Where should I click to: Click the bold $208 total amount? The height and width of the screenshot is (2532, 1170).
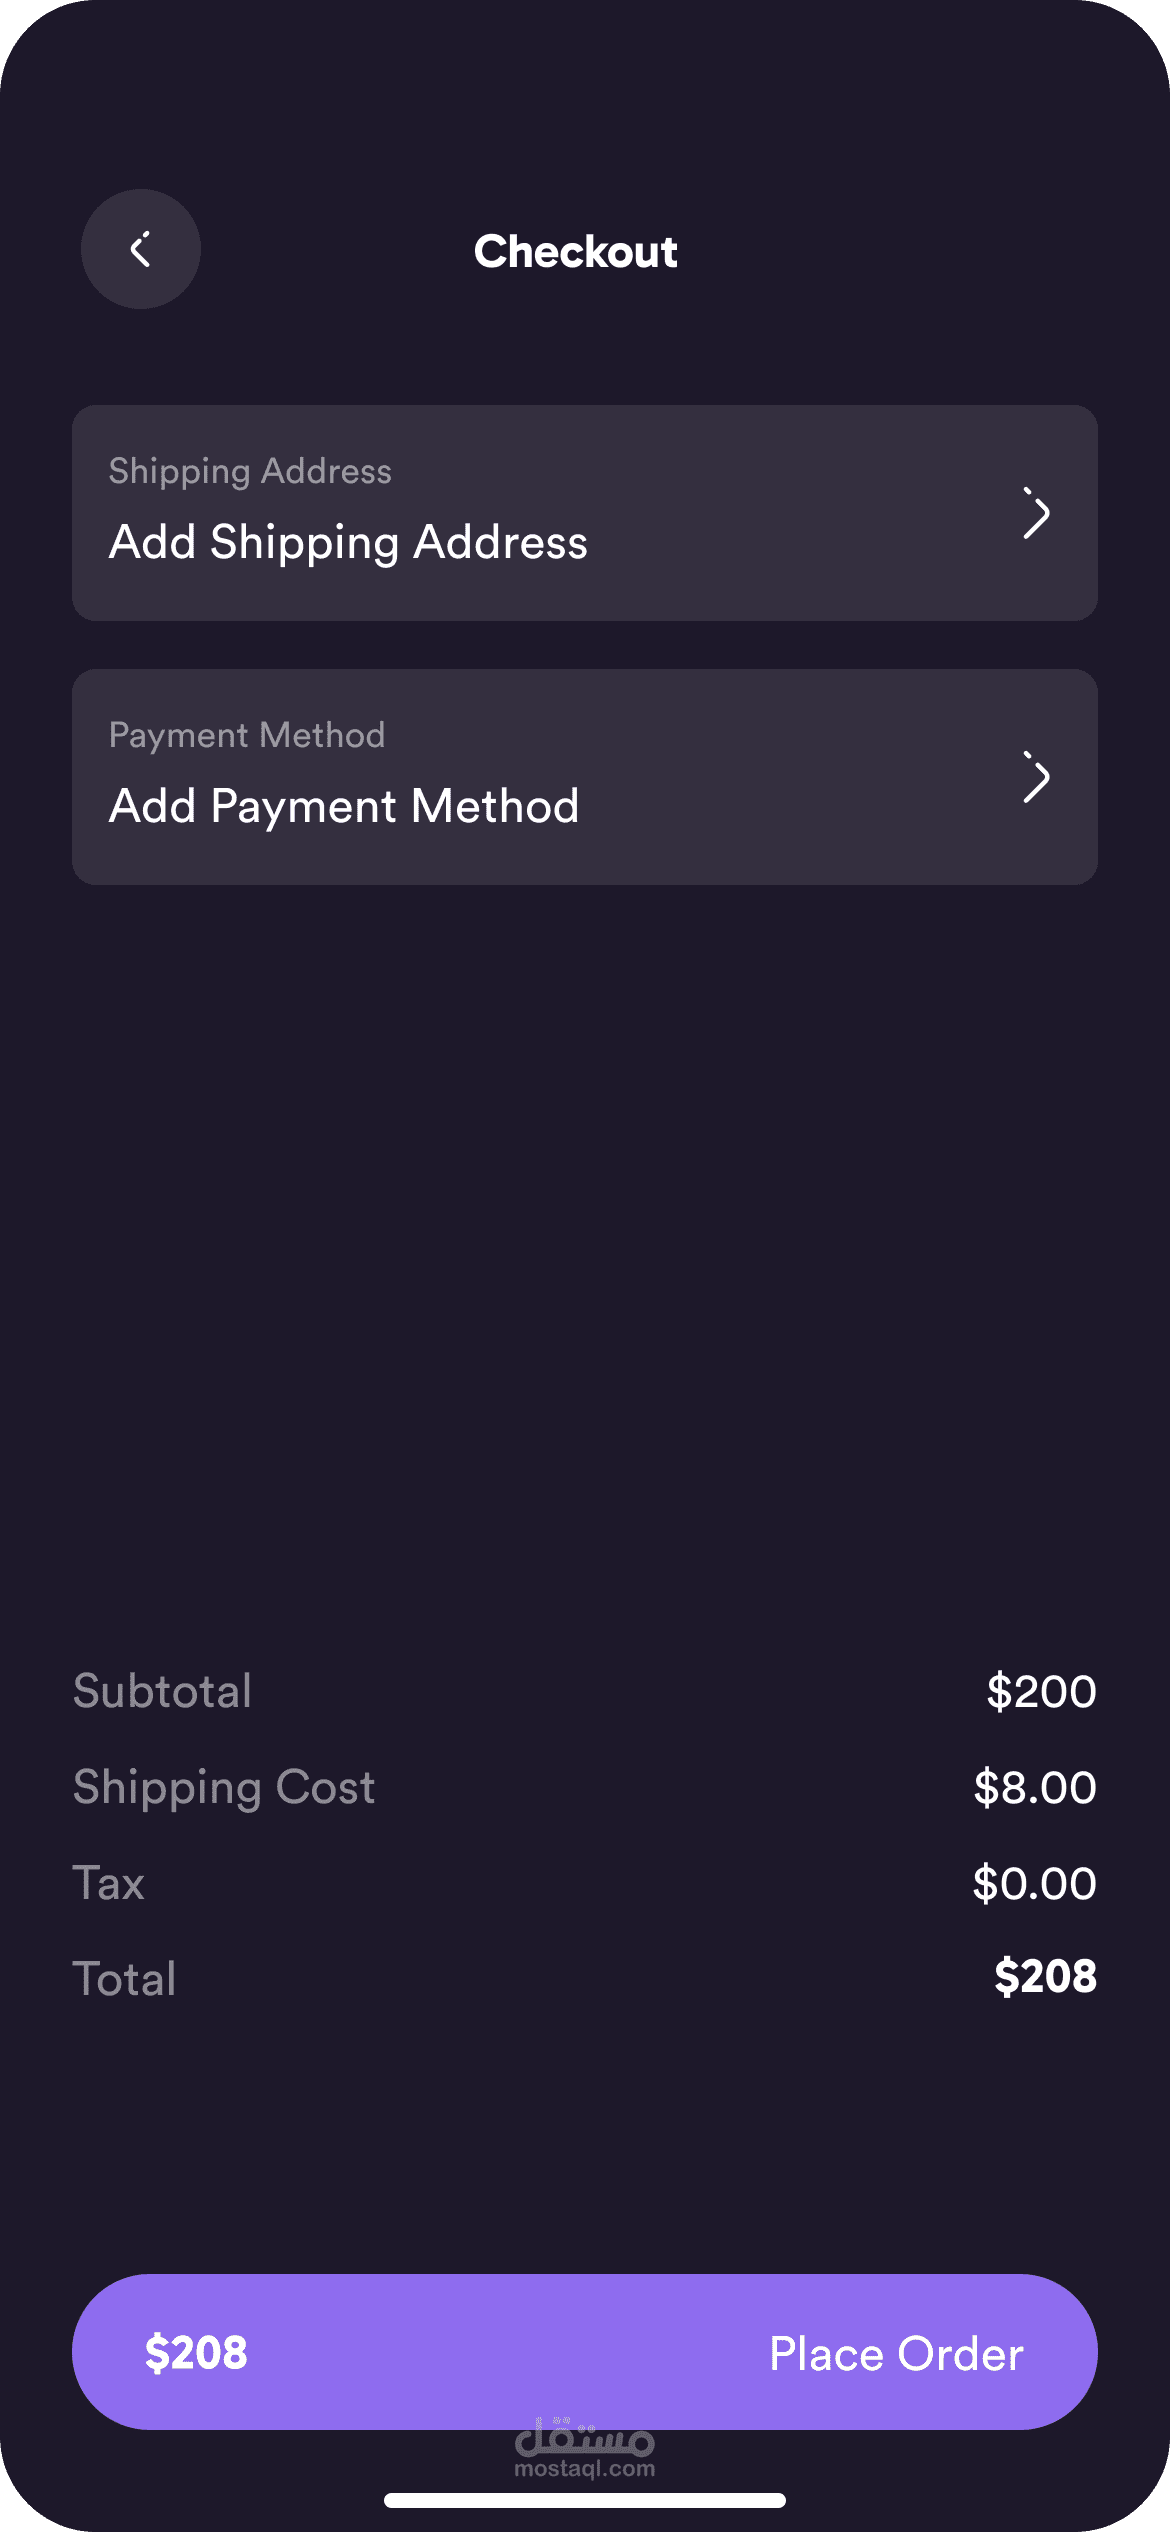1045,1977
